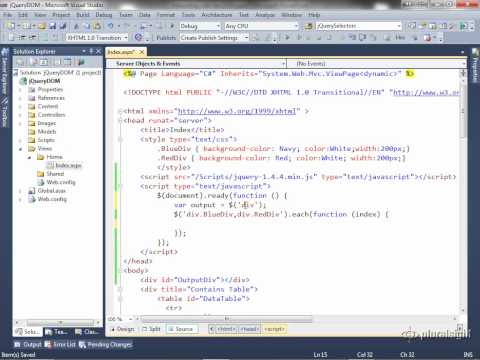Open the Debug configuration dropdown
Viewport: 480px width, 360px height.
(x=200, y=26)
